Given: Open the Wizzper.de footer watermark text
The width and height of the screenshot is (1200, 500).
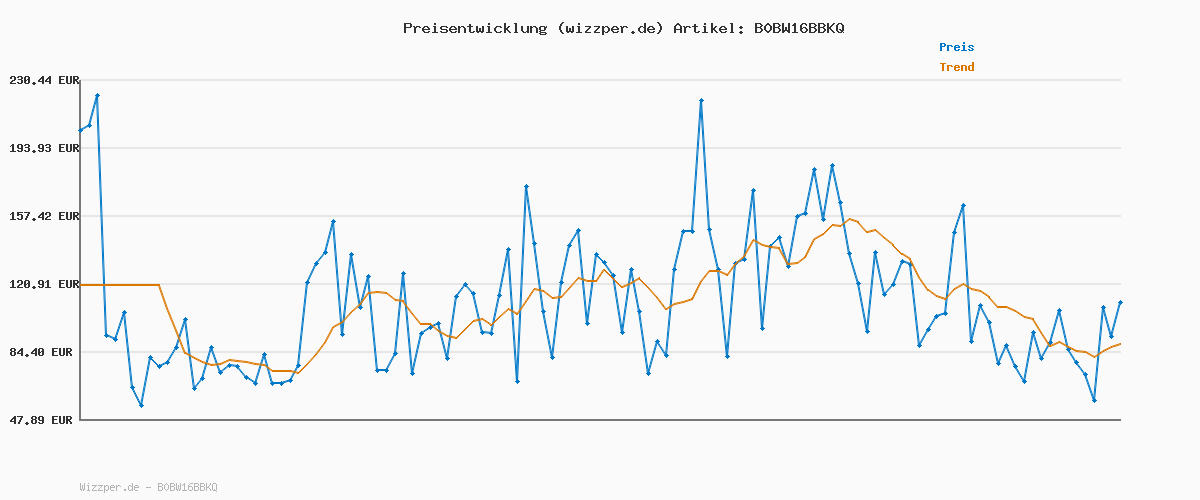Looking at the screenshot, I should click(x=148, y=487).
